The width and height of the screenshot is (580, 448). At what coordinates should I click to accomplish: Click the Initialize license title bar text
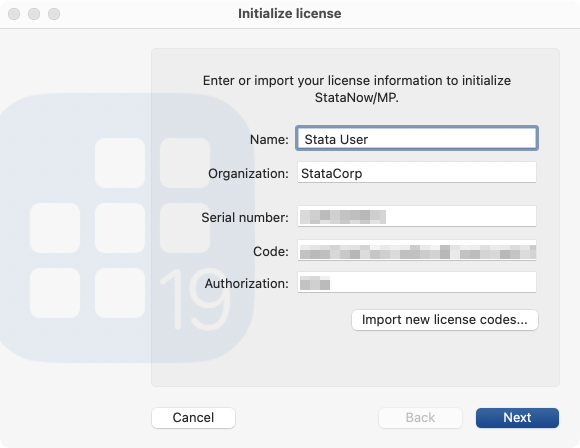290,14
